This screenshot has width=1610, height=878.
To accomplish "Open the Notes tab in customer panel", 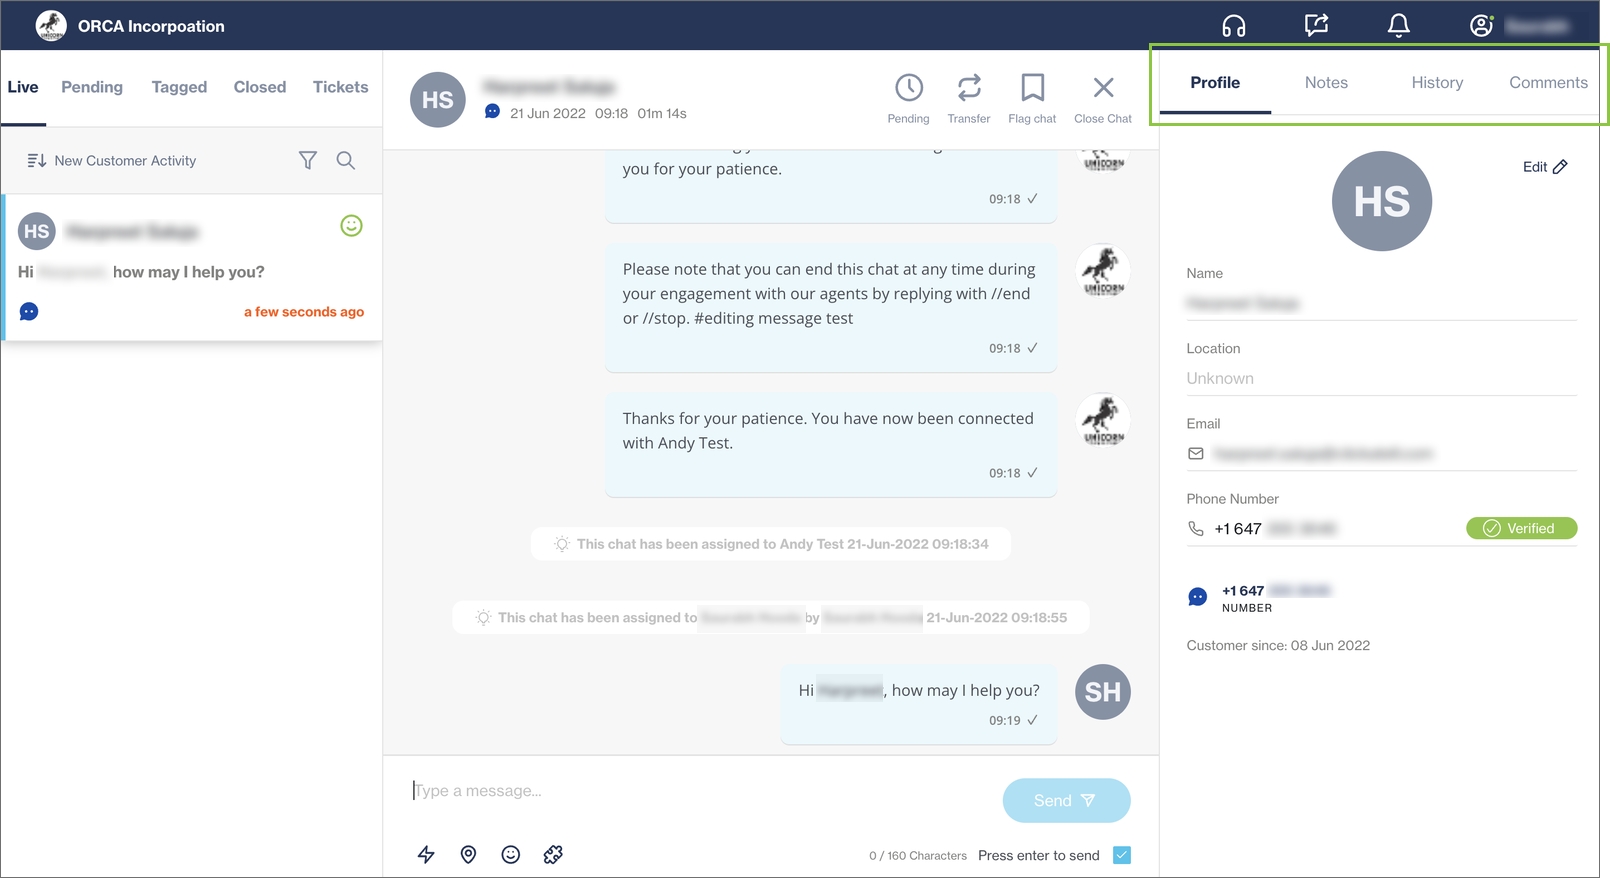I will (x=1326, y=83).
